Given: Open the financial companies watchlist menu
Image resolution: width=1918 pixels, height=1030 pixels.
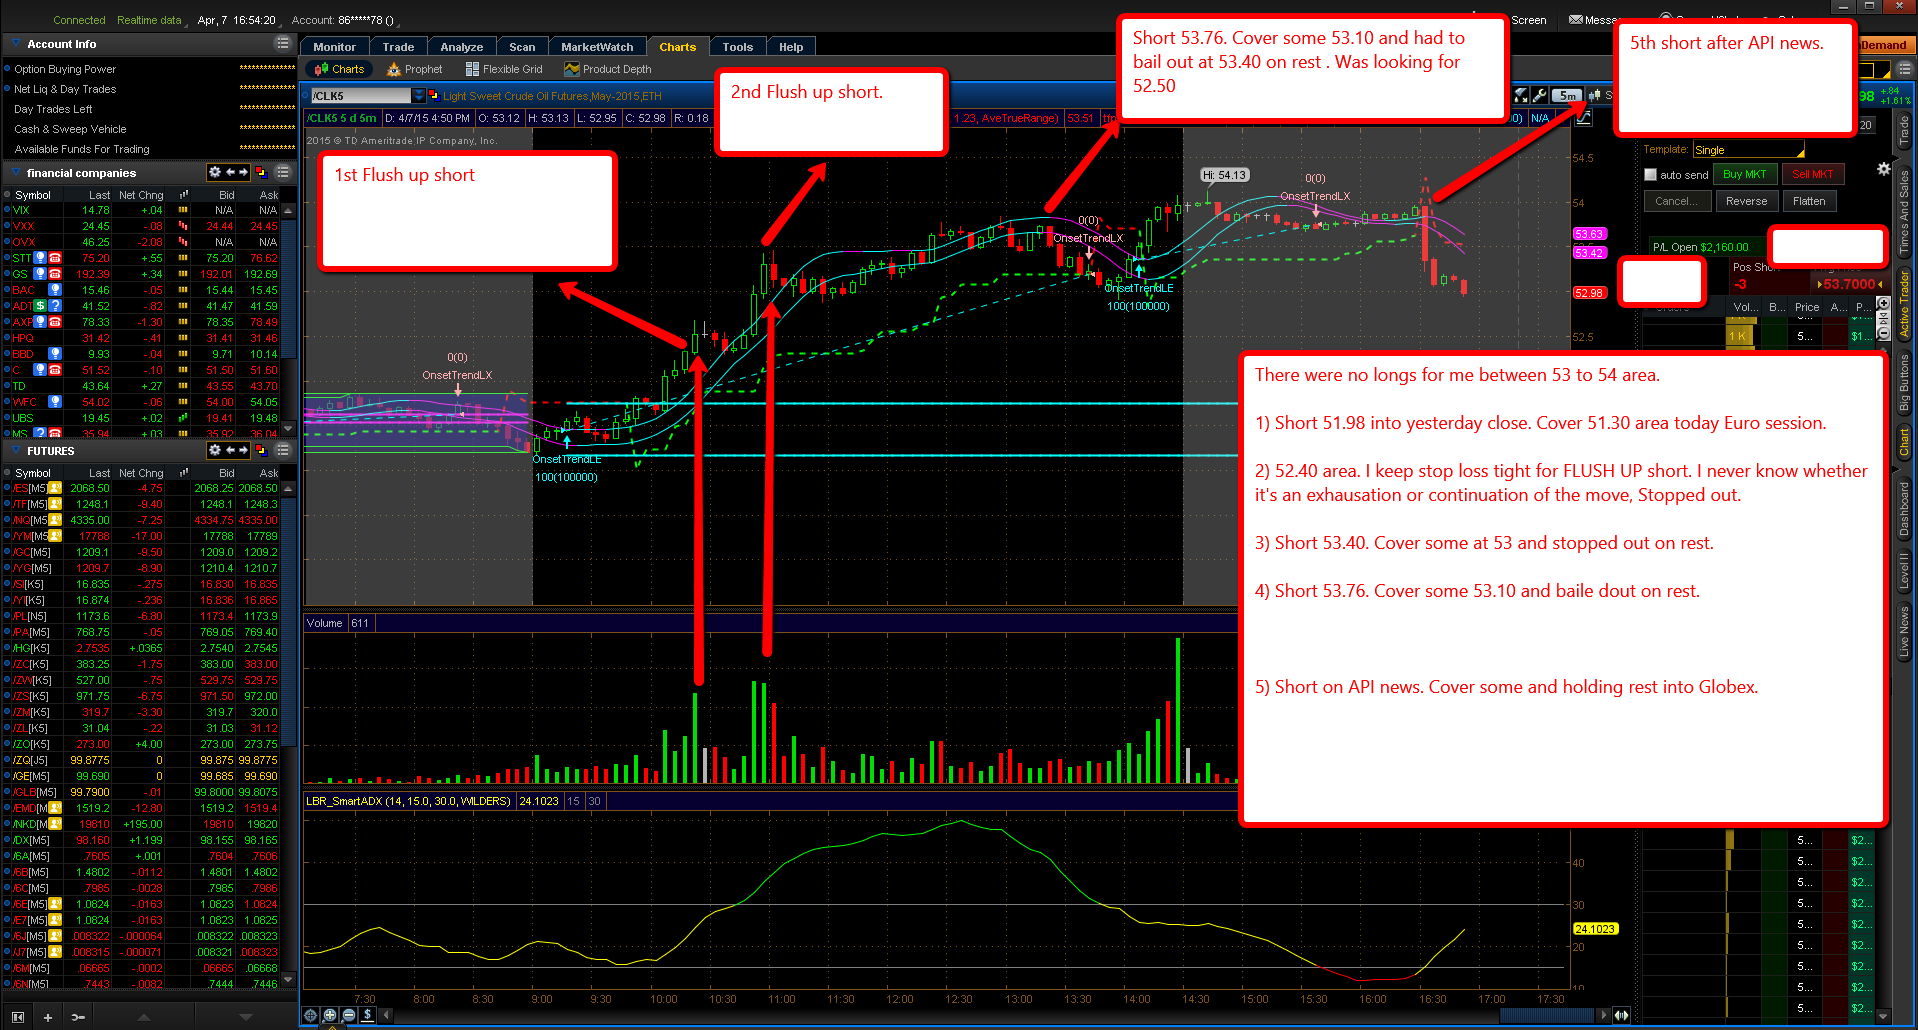Looking at the screenshot, I should (x=283, y=172).
